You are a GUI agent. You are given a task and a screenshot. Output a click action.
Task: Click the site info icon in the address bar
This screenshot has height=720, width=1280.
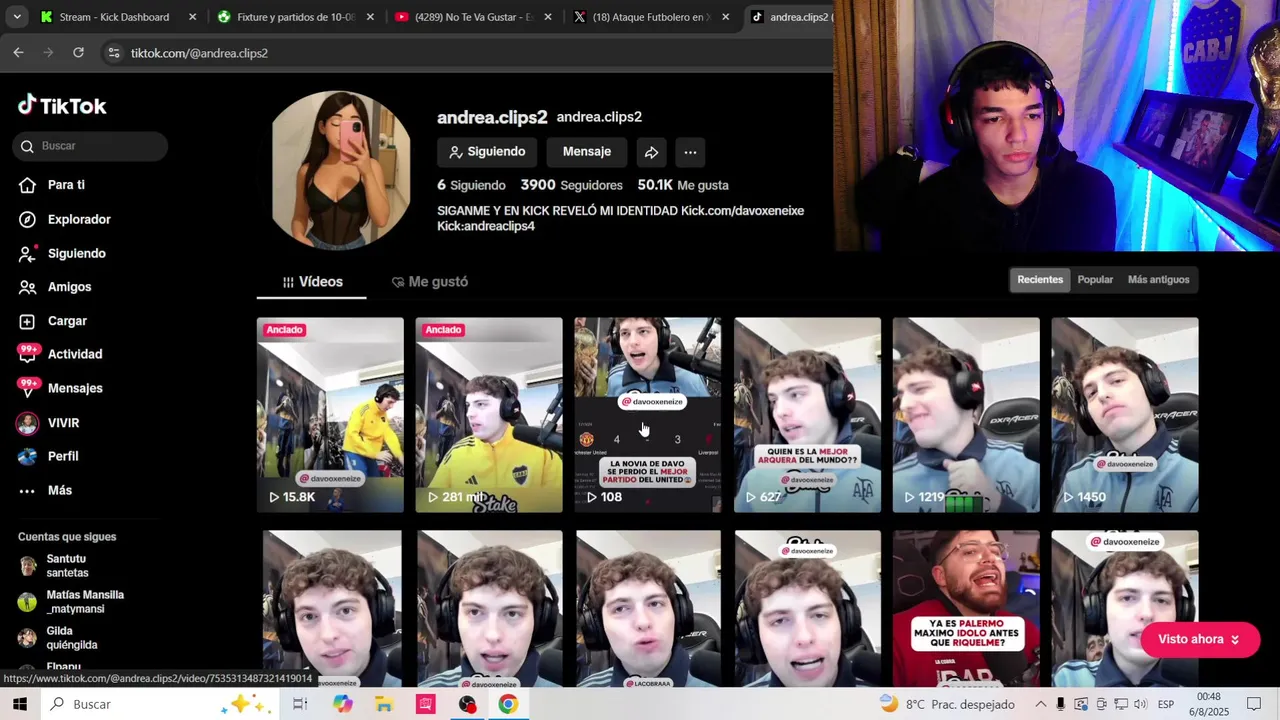(x=114, y=53)
